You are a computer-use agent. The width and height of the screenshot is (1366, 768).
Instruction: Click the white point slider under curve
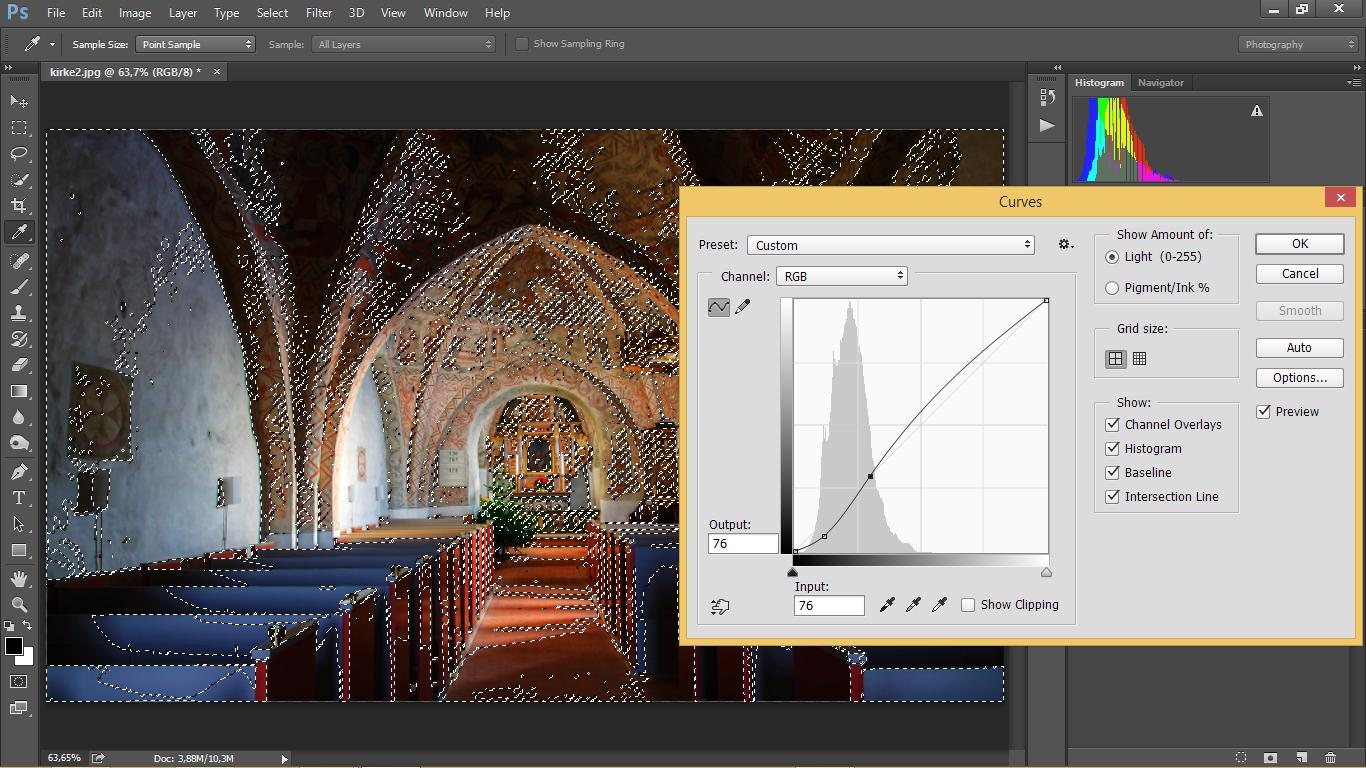1046,573
